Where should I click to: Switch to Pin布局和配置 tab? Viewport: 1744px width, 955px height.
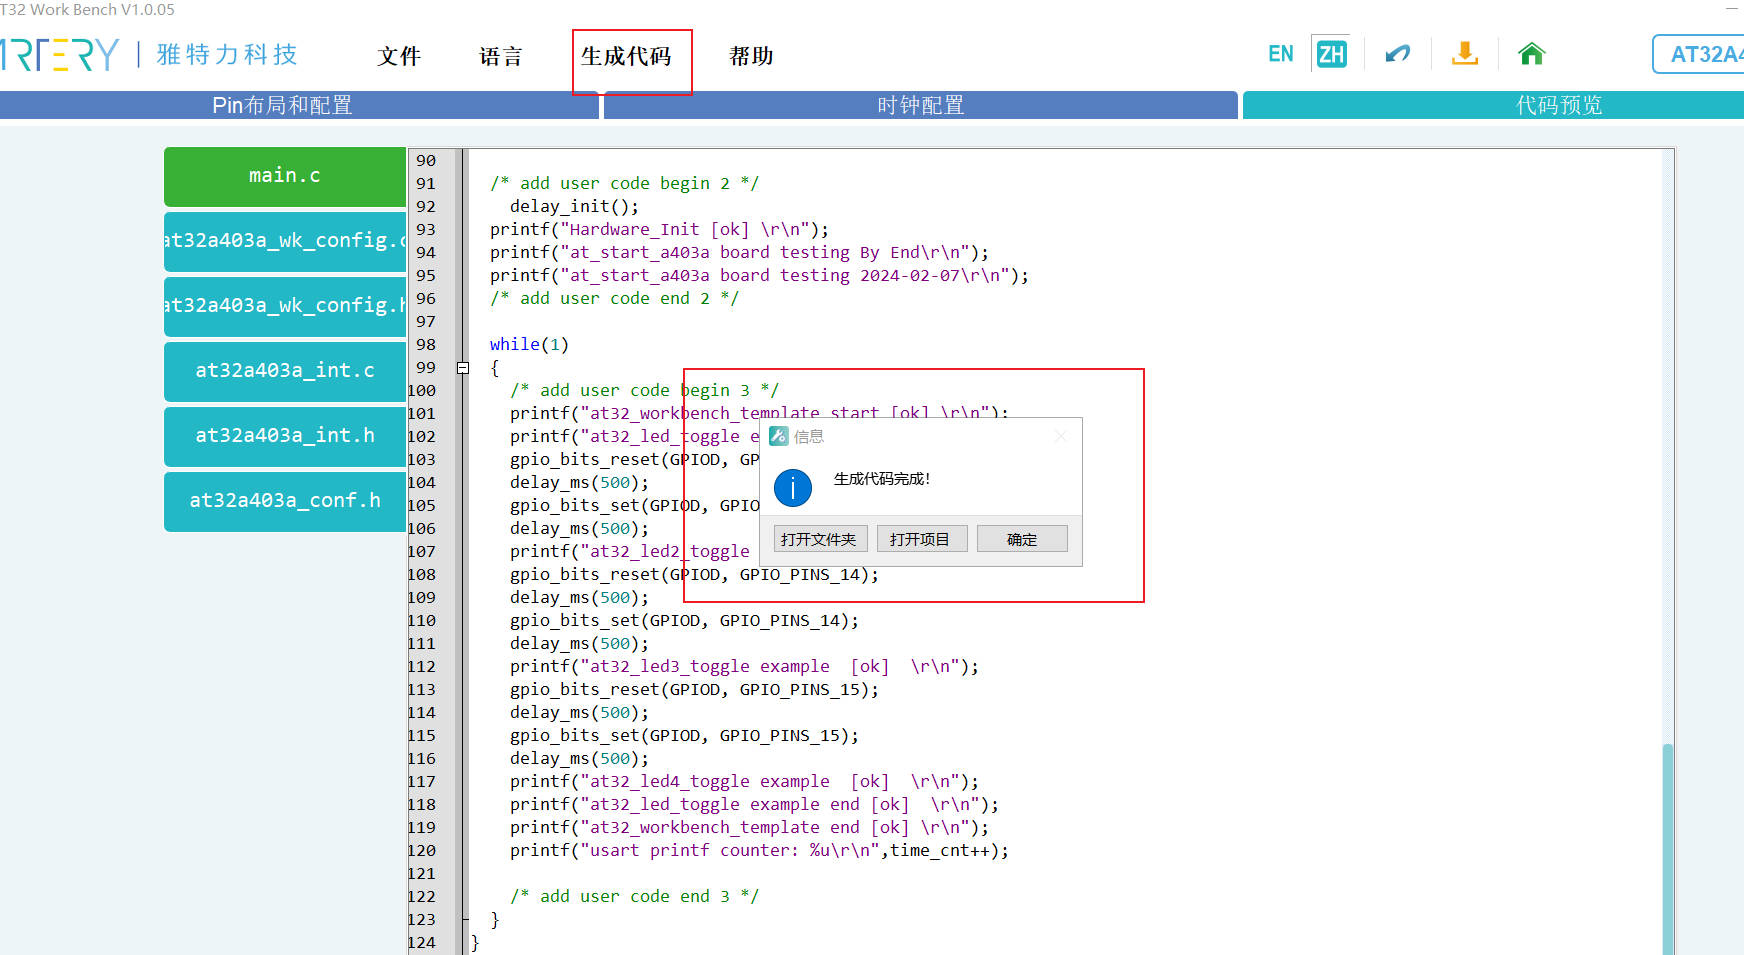tap(299, 105)
